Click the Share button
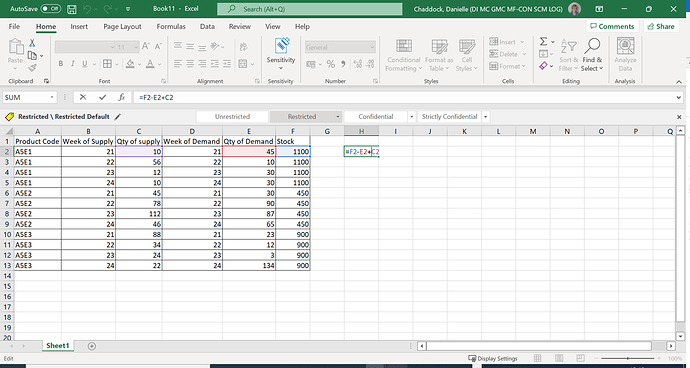 click(x=661, y=26)
